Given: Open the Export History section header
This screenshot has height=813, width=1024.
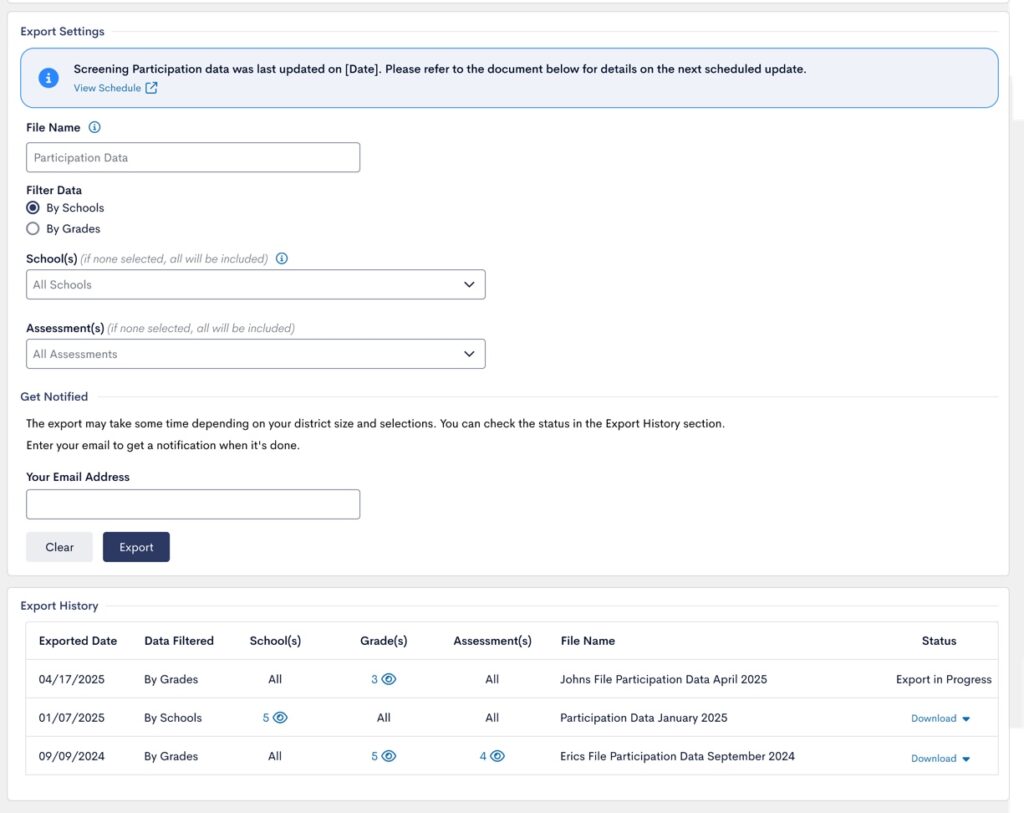Looking at the screenshot, I should point(60,605).
